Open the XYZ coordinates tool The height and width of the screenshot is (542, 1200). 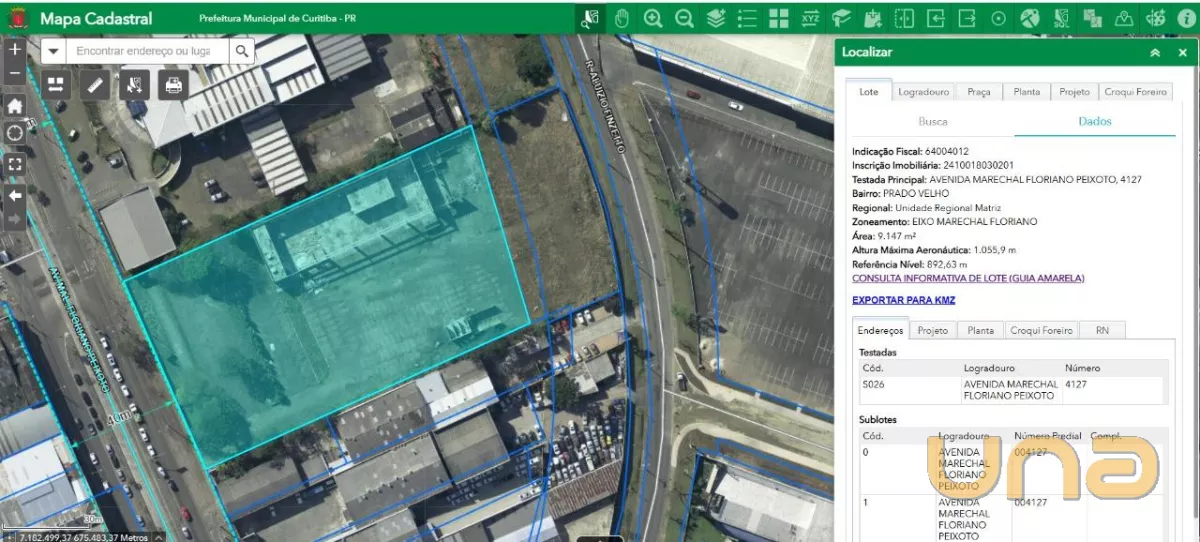810,18
